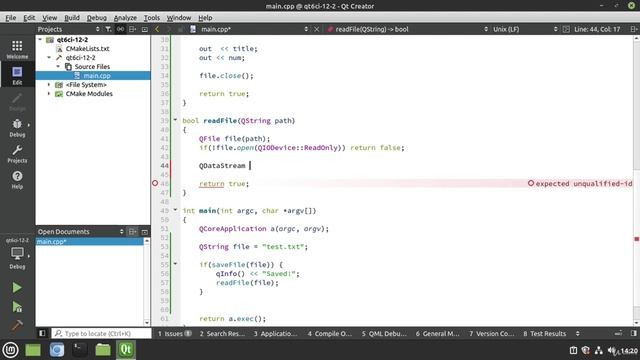Toggle the right sidebar visibility
Viewport: 640px width, 360px height.
point(633,333)
